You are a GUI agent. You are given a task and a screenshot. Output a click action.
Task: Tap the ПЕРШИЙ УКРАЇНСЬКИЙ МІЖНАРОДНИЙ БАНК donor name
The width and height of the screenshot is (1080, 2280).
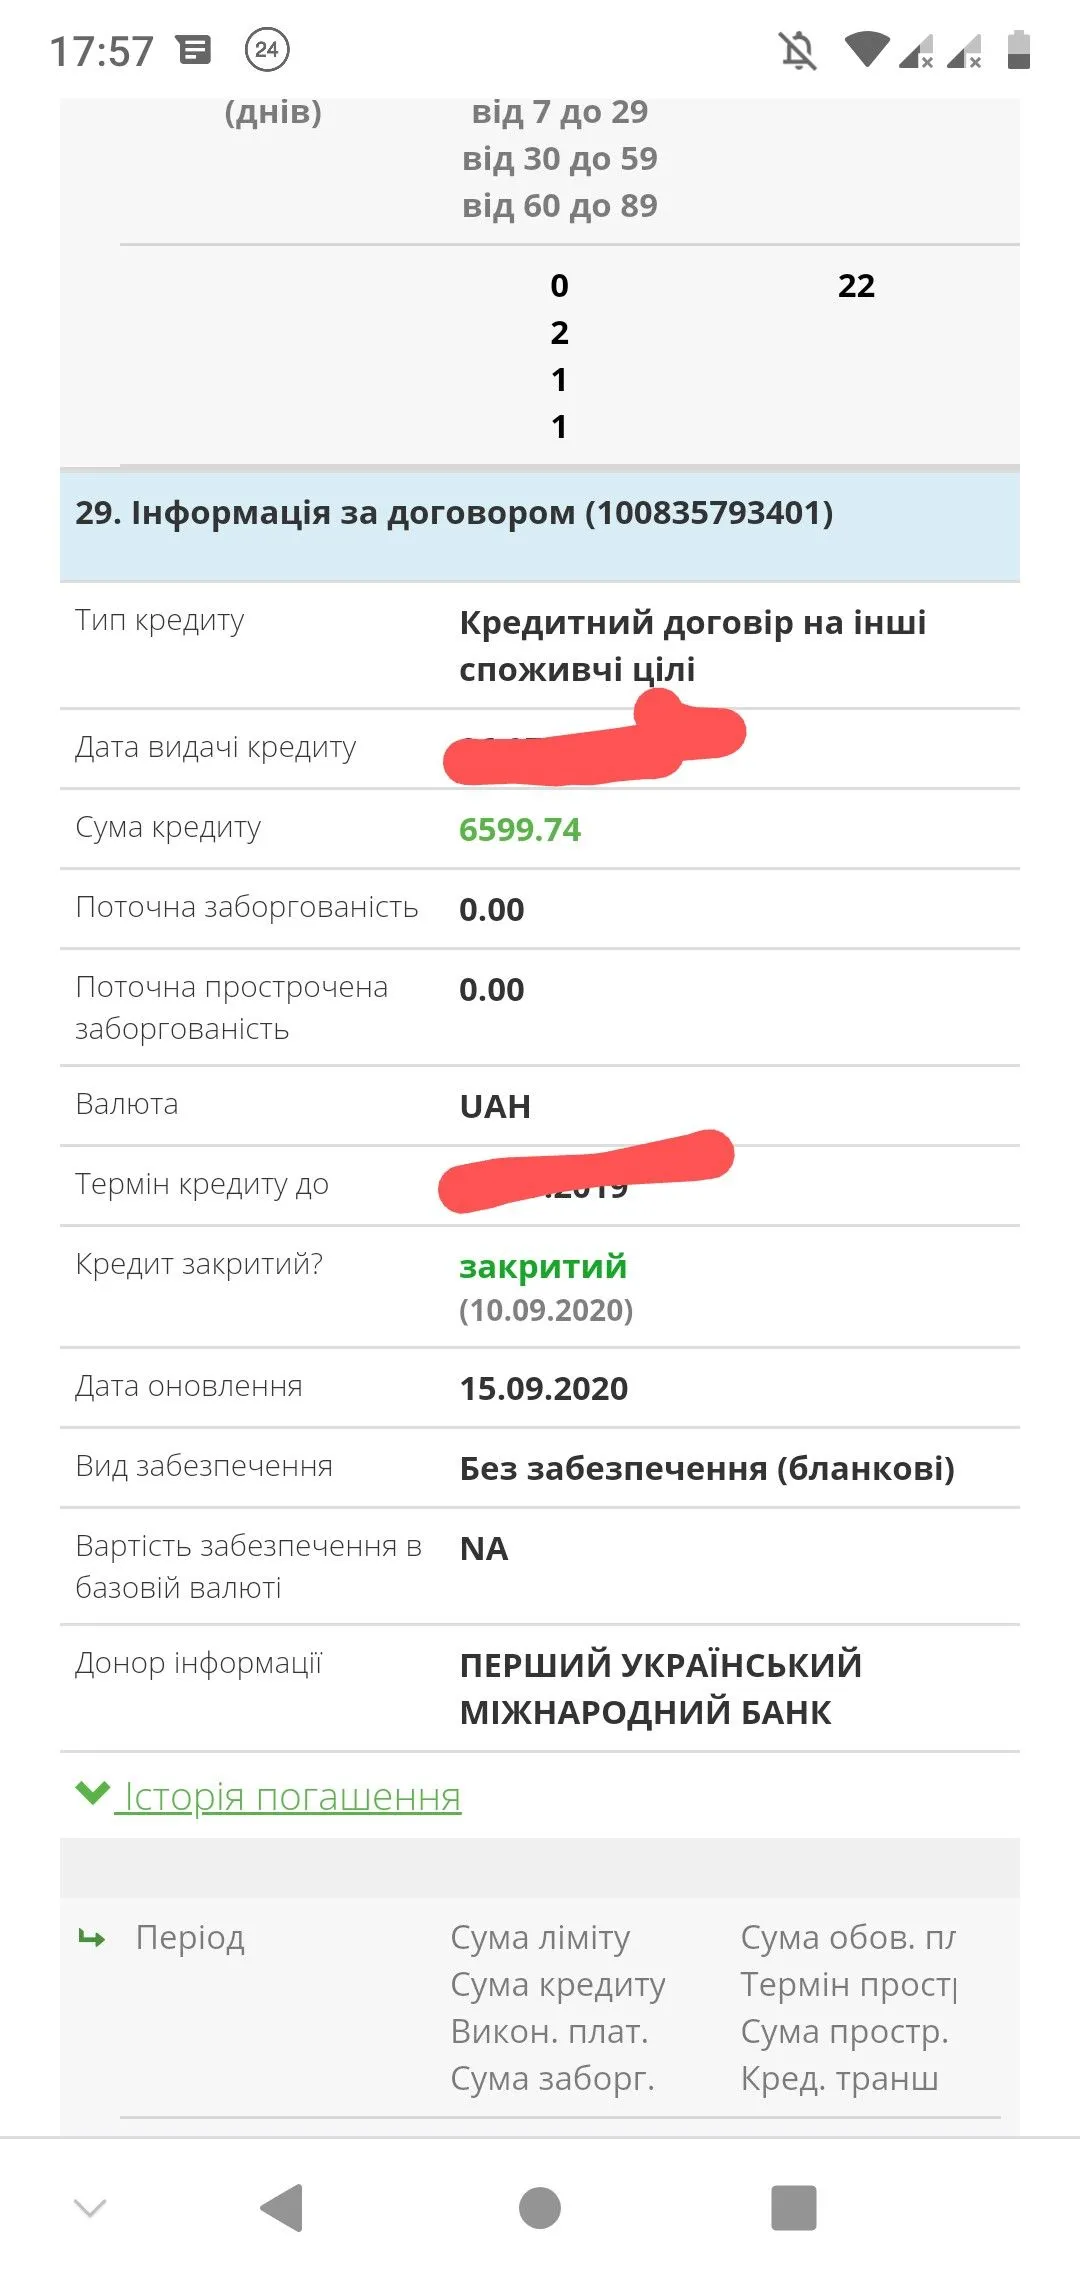[x=660, y=1688]
